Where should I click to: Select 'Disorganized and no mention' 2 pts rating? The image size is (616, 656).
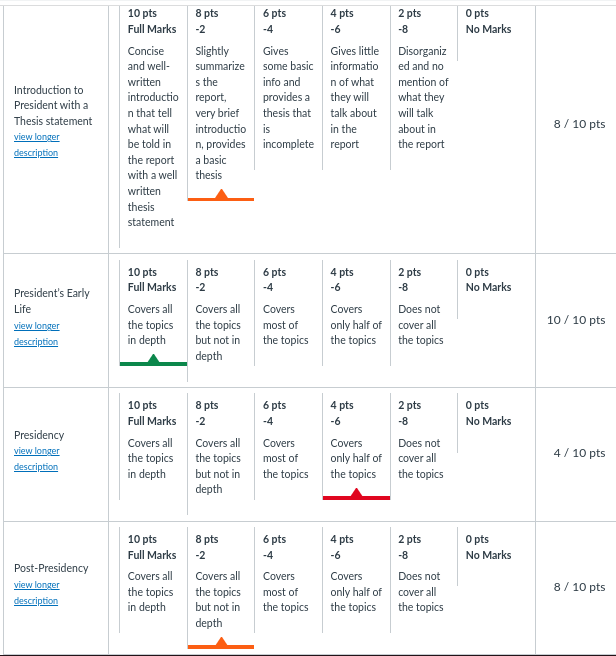424,88
